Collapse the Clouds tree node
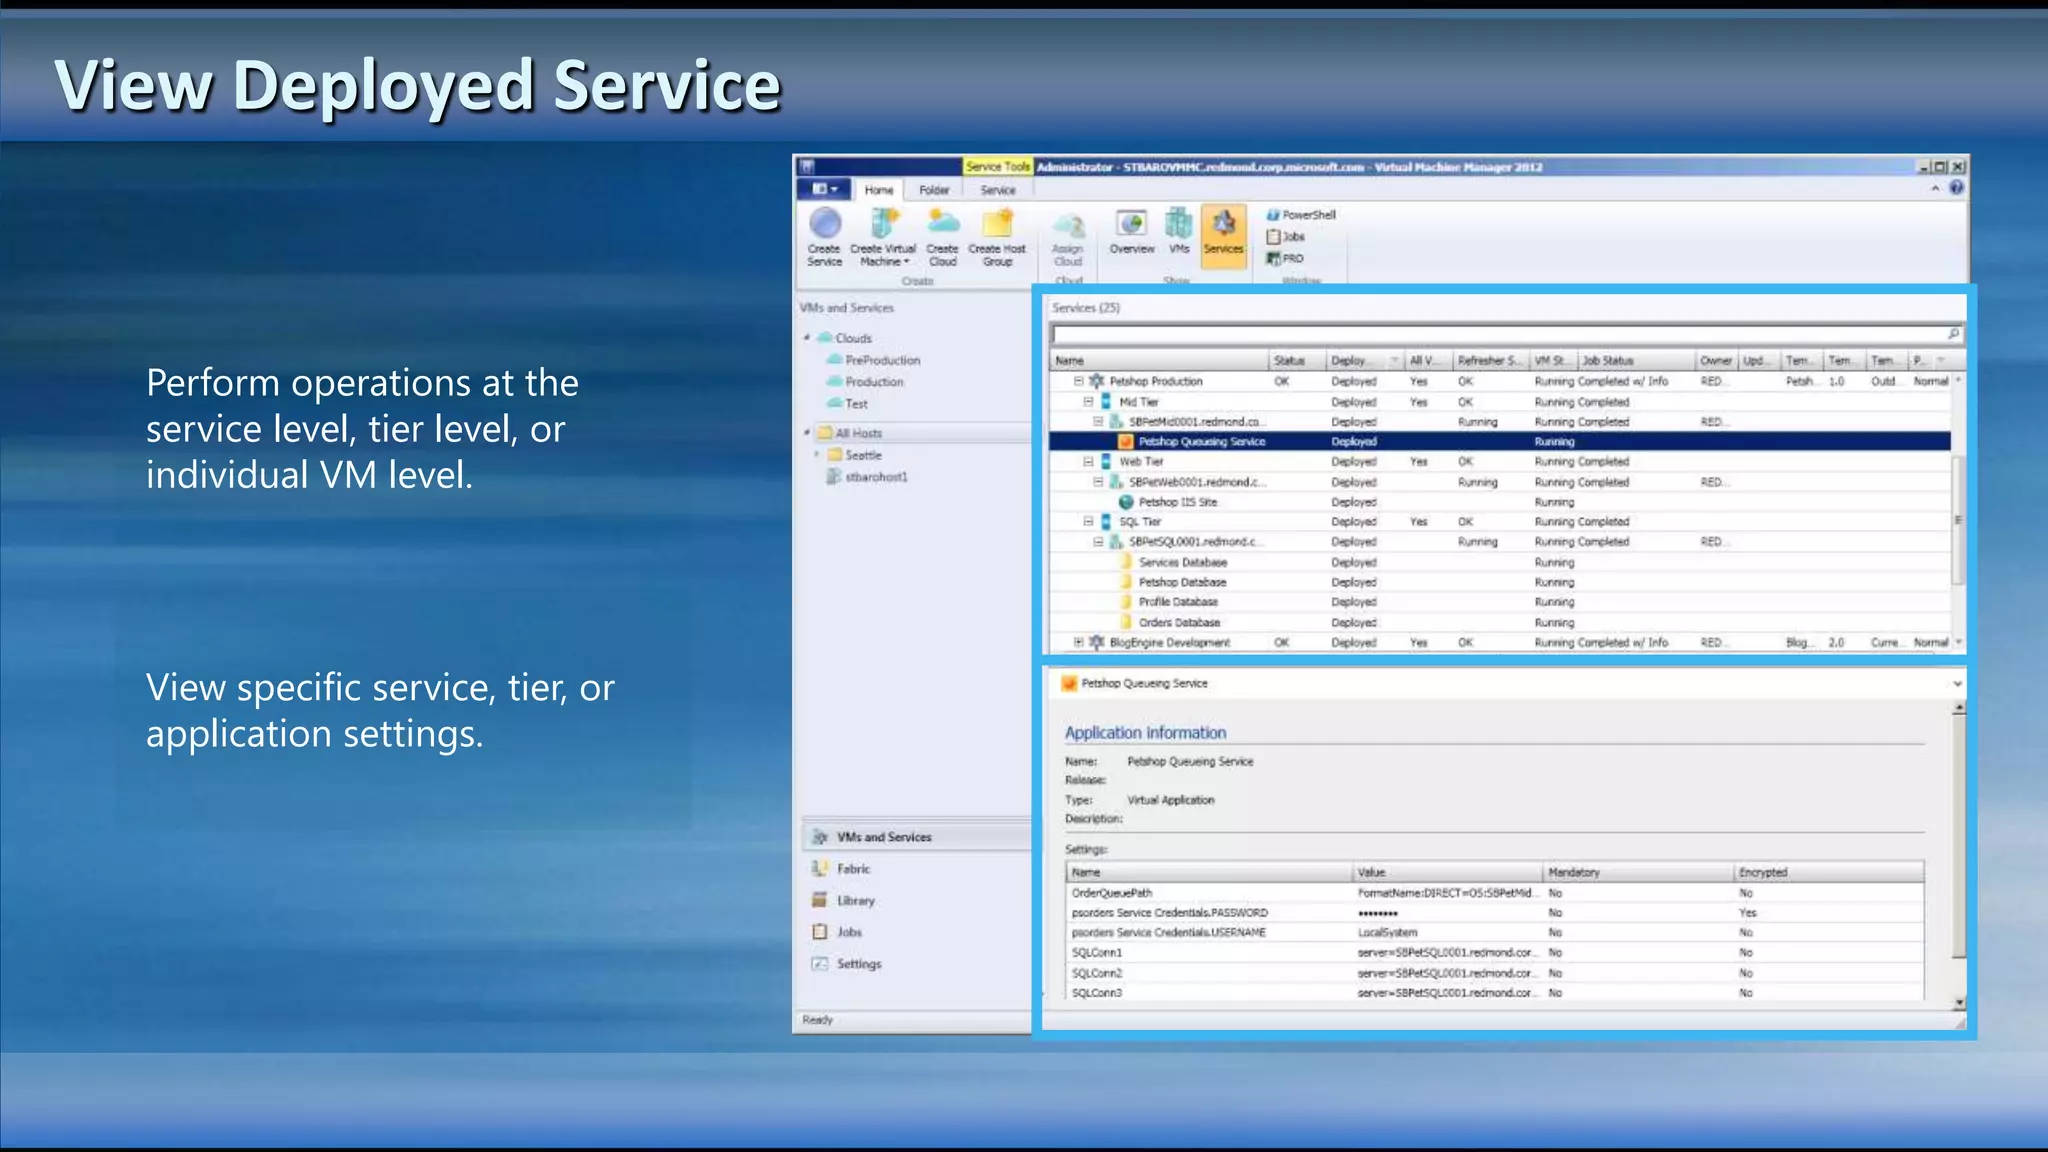 807,338
